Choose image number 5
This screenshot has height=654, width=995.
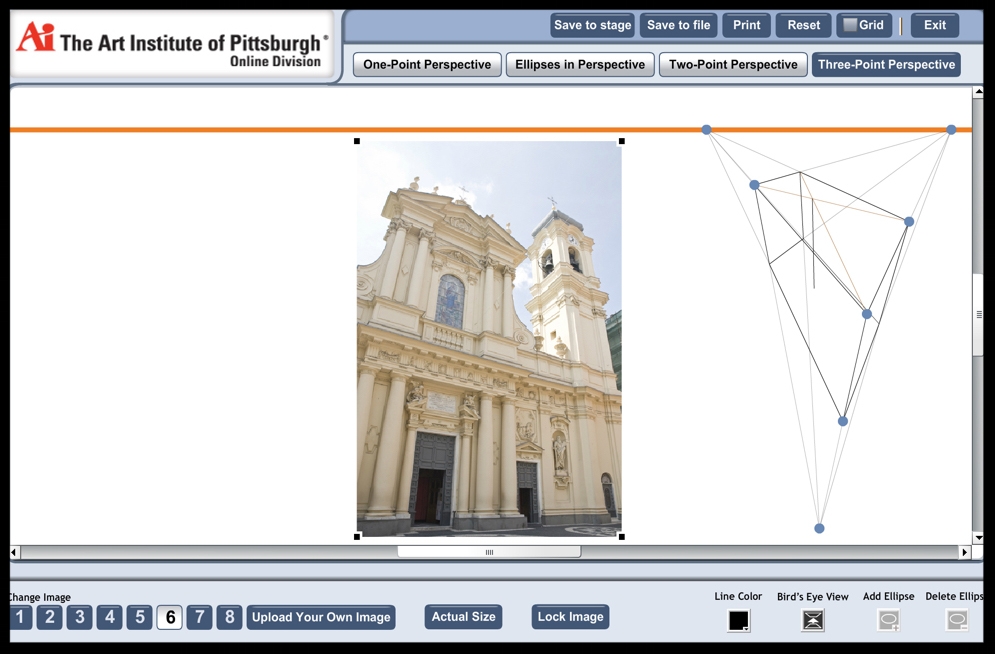(x=140, y=617)
